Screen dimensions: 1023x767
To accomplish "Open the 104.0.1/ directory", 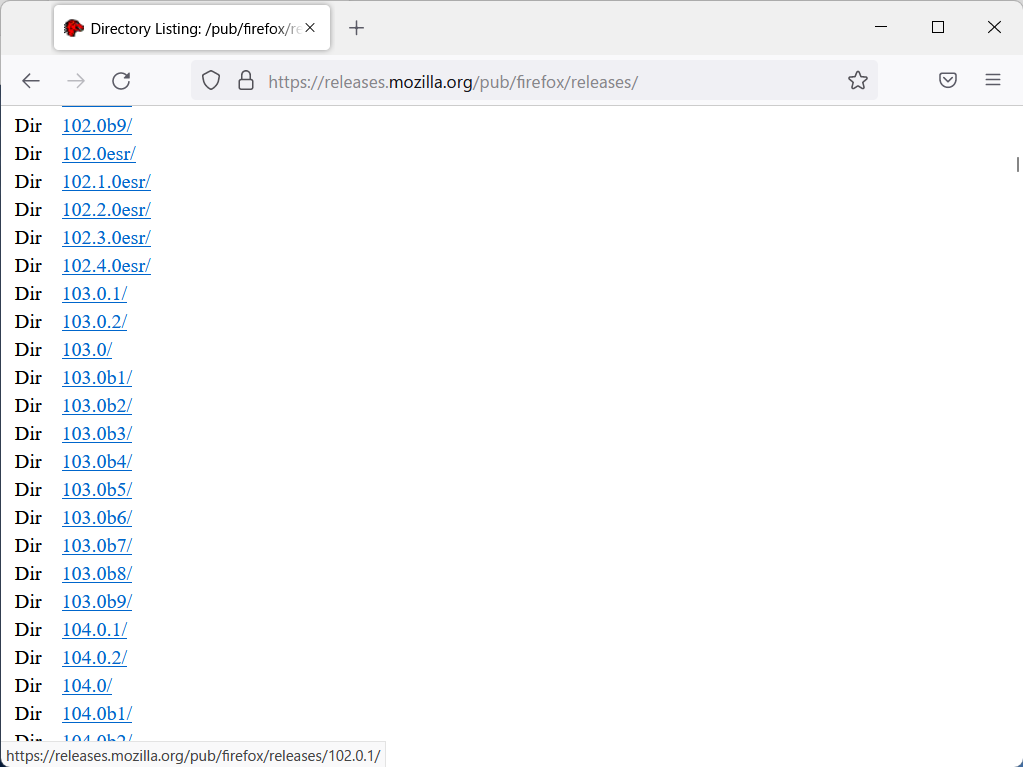I will (95, 630).
